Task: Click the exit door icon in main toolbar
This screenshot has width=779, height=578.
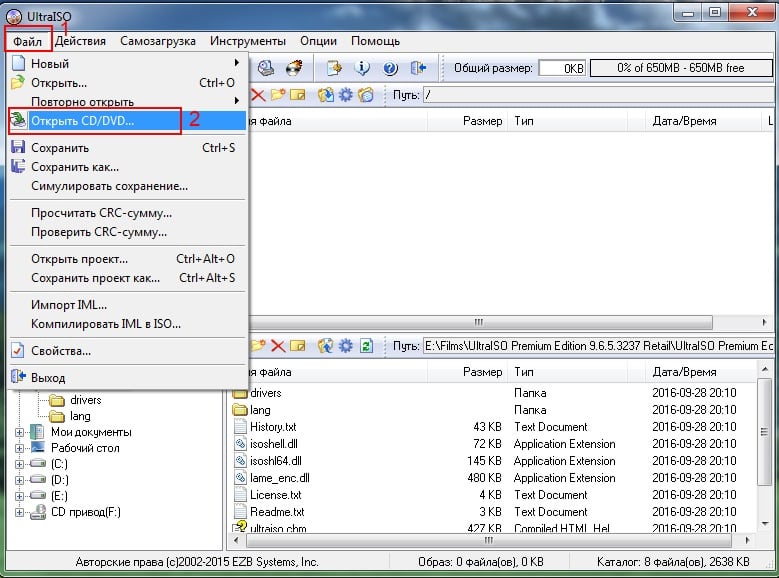Action: [x=418, y=68]
